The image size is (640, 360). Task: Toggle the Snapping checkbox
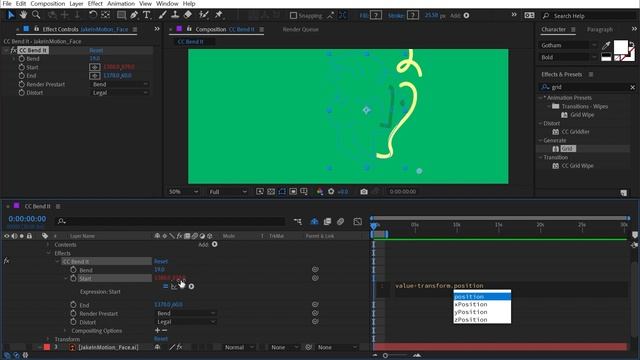click(x=293, y=16)
